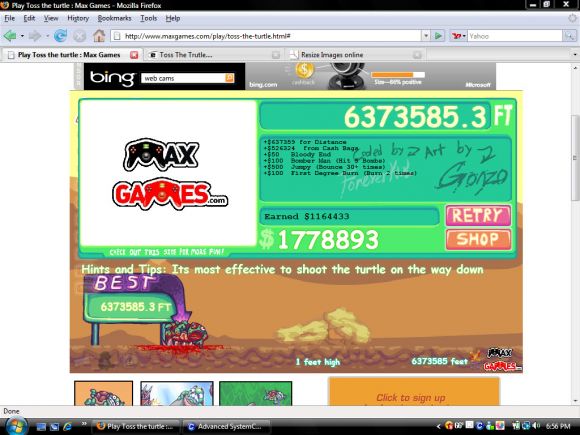Open the Yahoo search engine dropdown
The height and width of the screenshot is (435, 580).
click(x=458, y=36)
